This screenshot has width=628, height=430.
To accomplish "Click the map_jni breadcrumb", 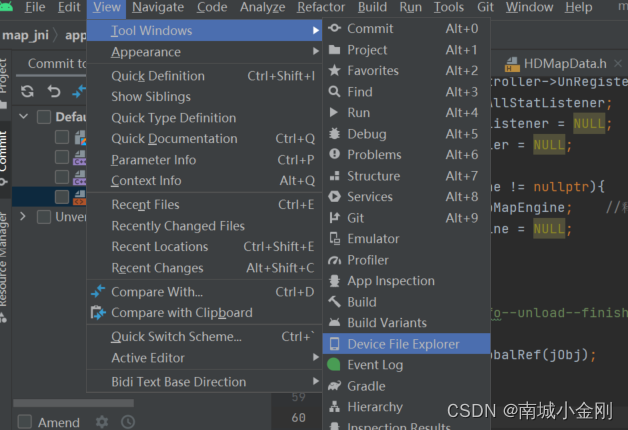I will pos(25,35).
